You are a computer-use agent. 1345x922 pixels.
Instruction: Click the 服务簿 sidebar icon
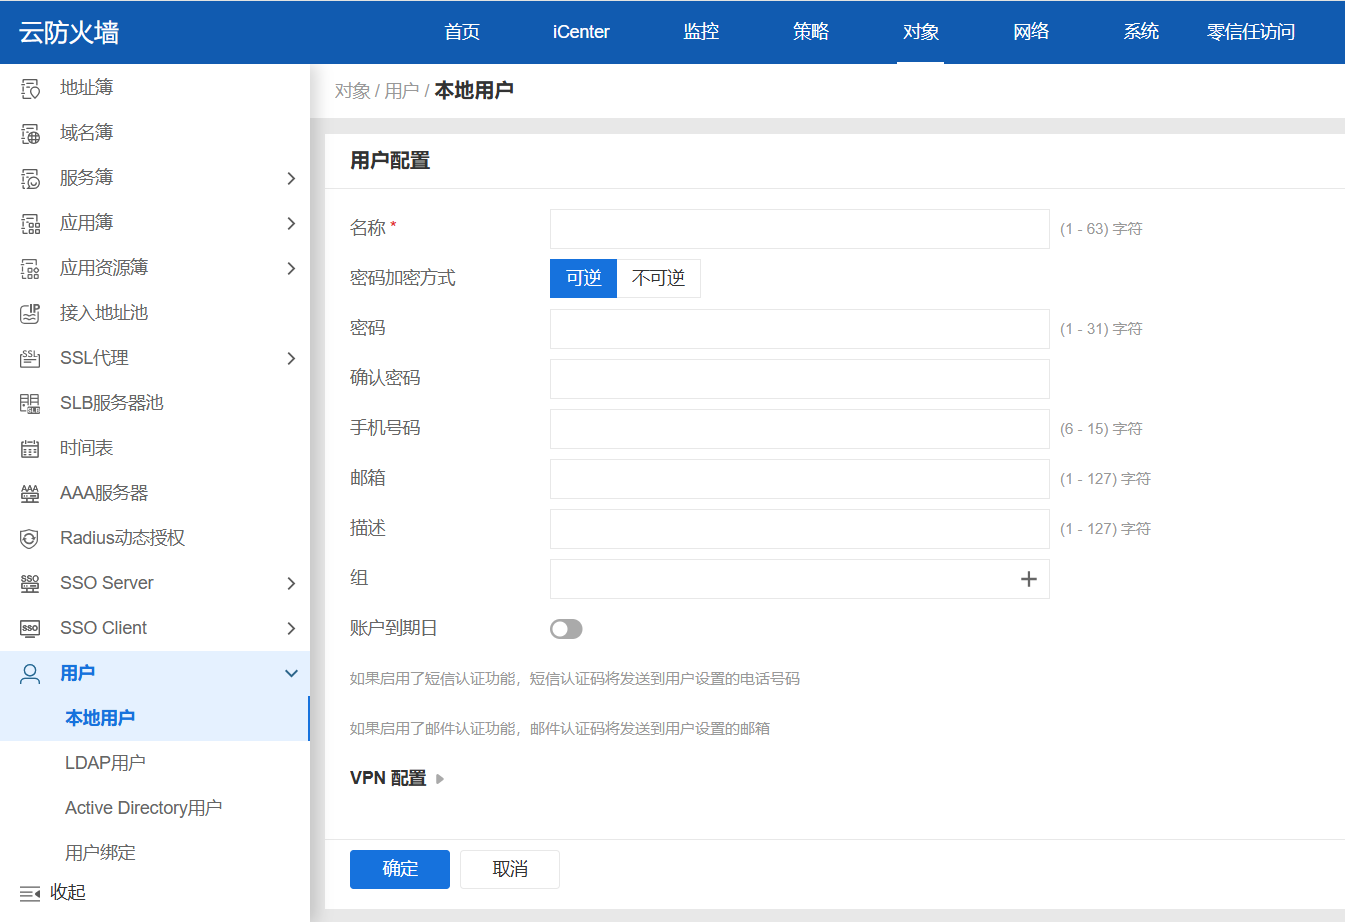pyautogui.click(x=30, y=179)
